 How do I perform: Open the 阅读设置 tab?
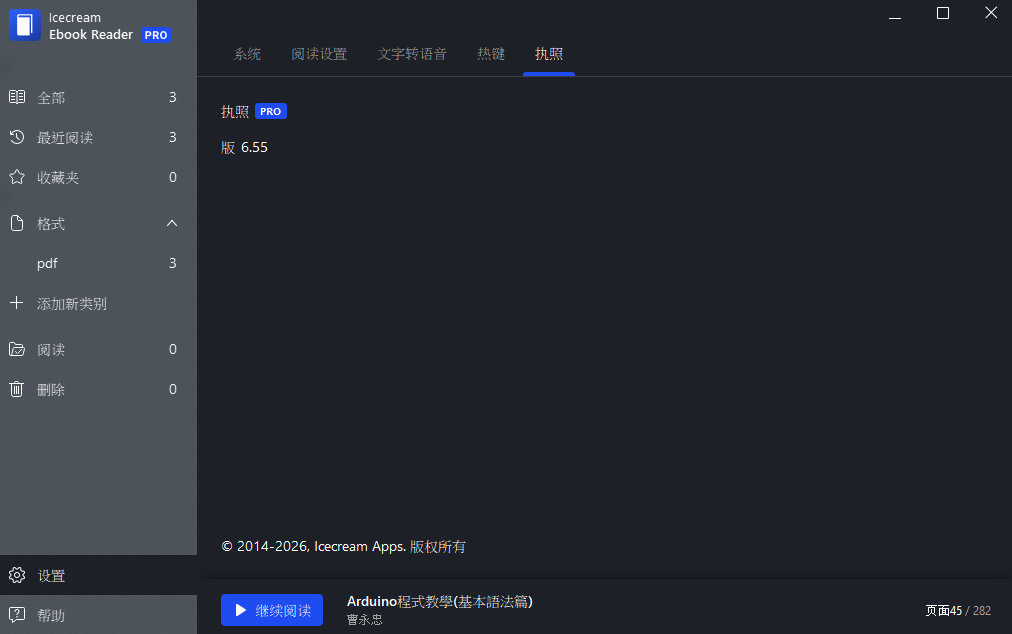319,54
